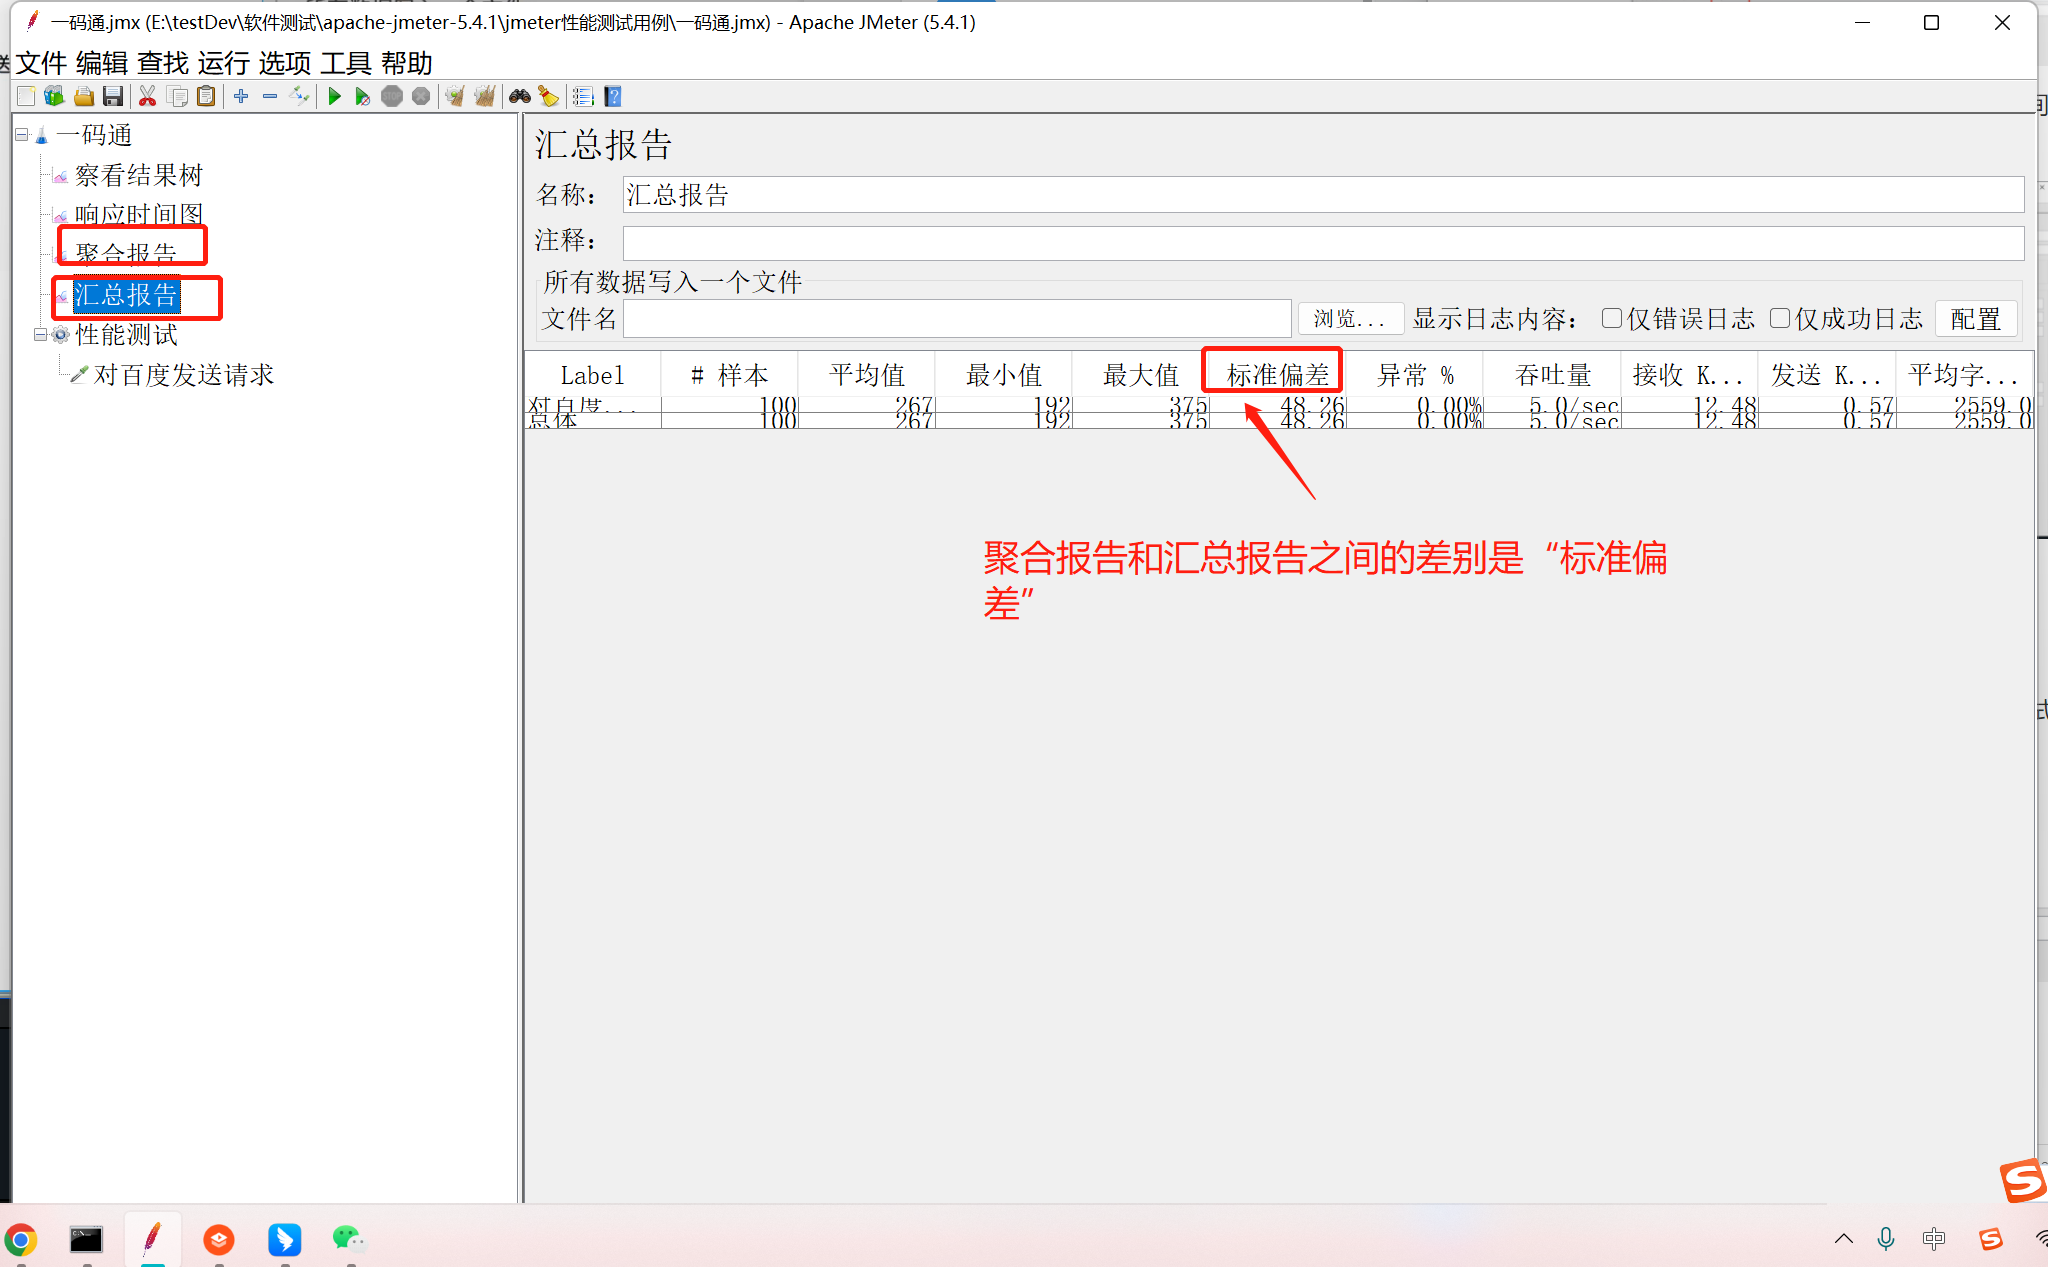Click the Help (question mark book) icon
2048x1267 pixels.
point(613,96)
